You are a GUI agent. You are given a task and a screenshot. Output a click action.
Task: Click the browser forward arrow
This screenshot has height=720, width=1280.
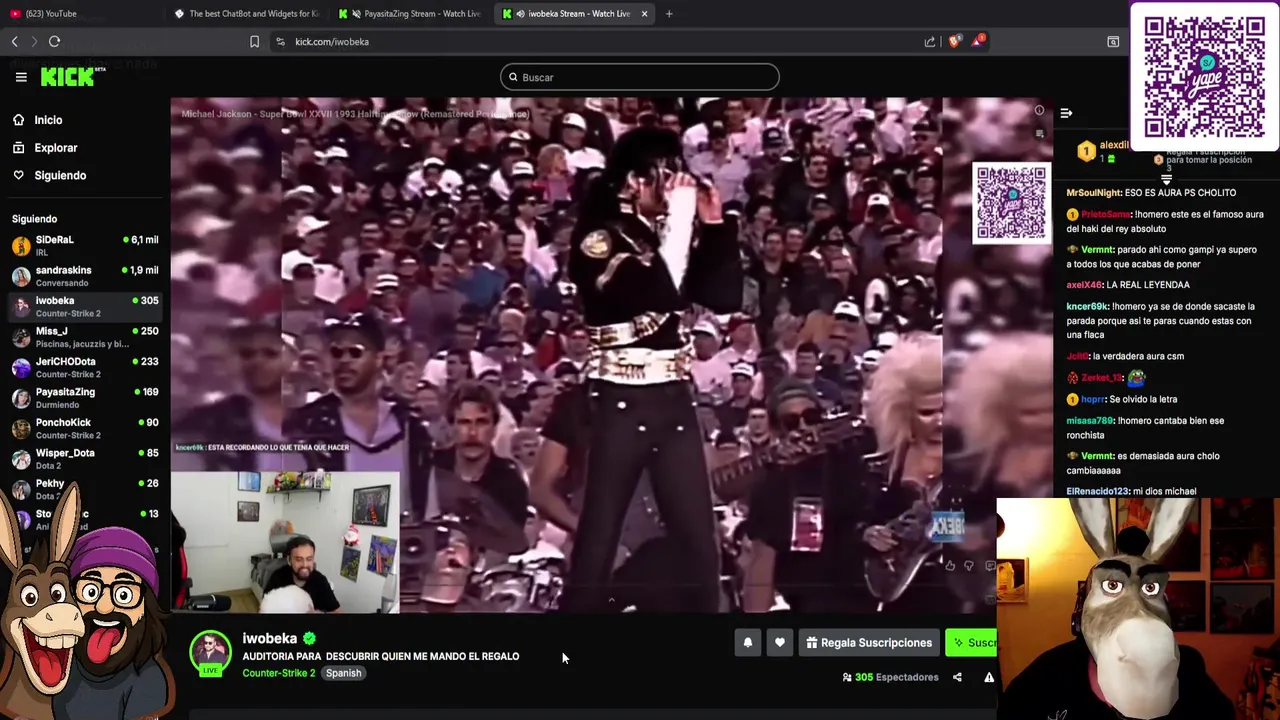33,41
